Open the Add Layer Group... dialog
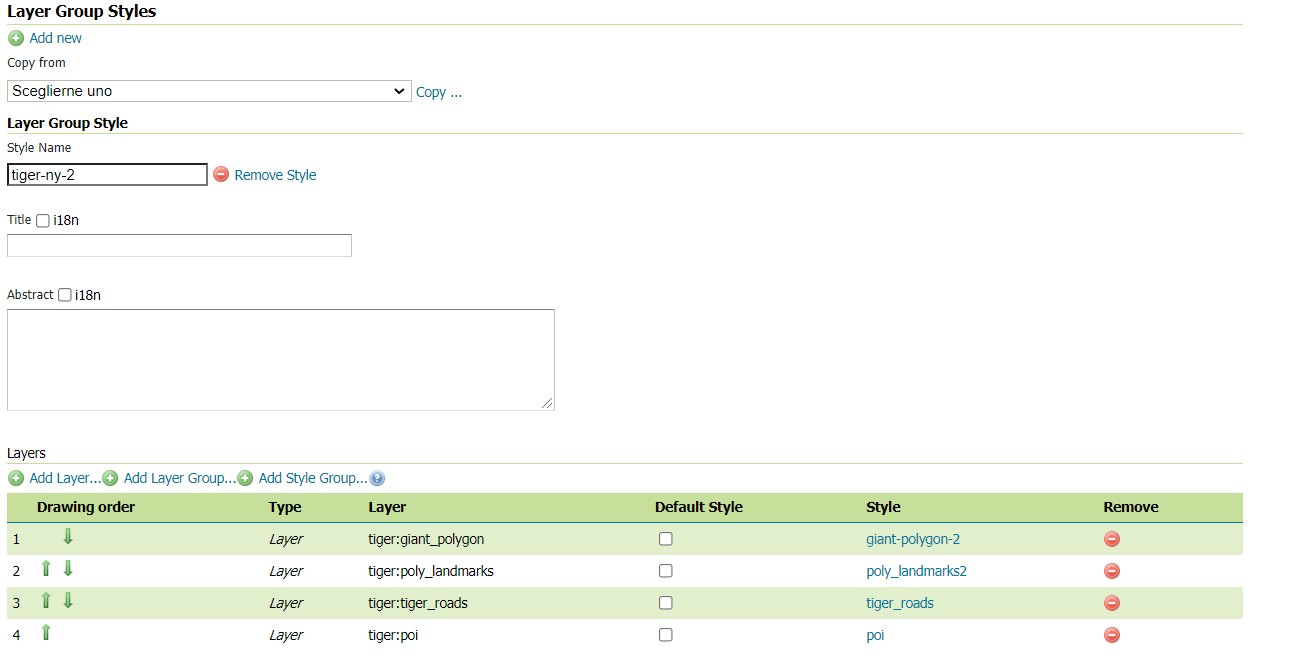The height and width of the screenshot is (671, 1295). click(179, 478)
